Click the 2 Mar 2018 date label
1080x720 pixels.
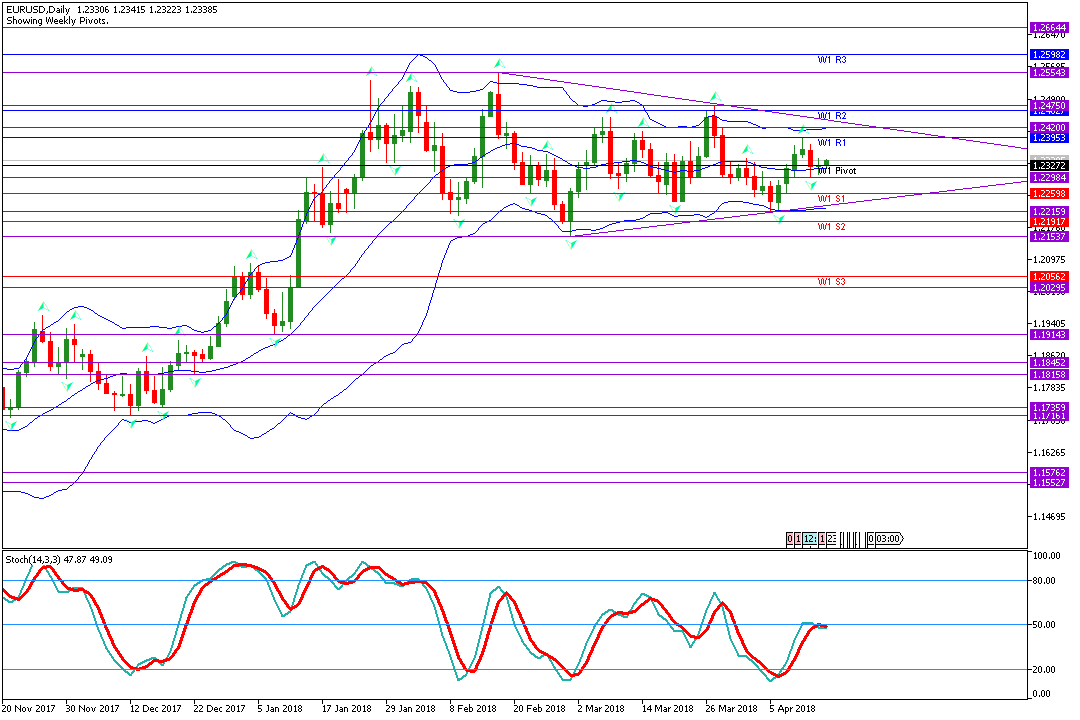click(601, 708)
